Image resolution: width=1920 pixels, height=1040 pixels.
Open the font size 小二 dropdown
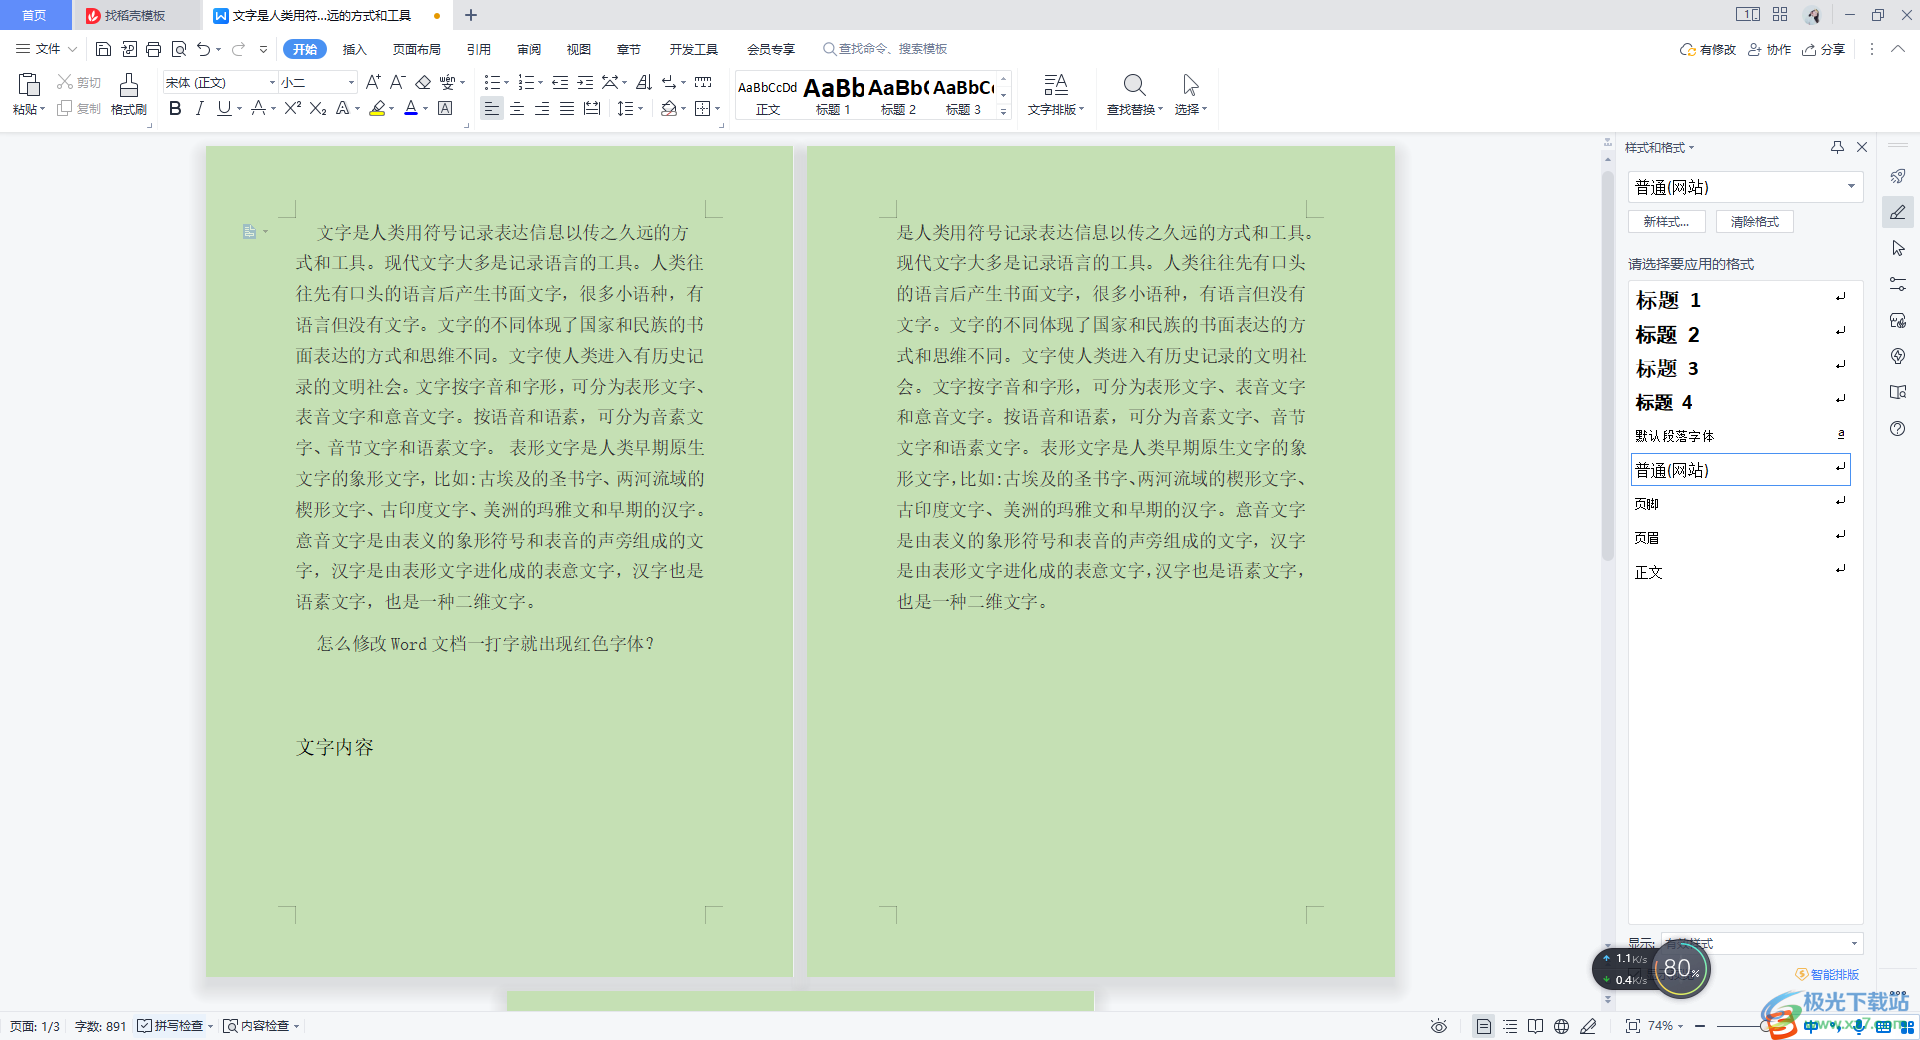click(x=351, y=82)
